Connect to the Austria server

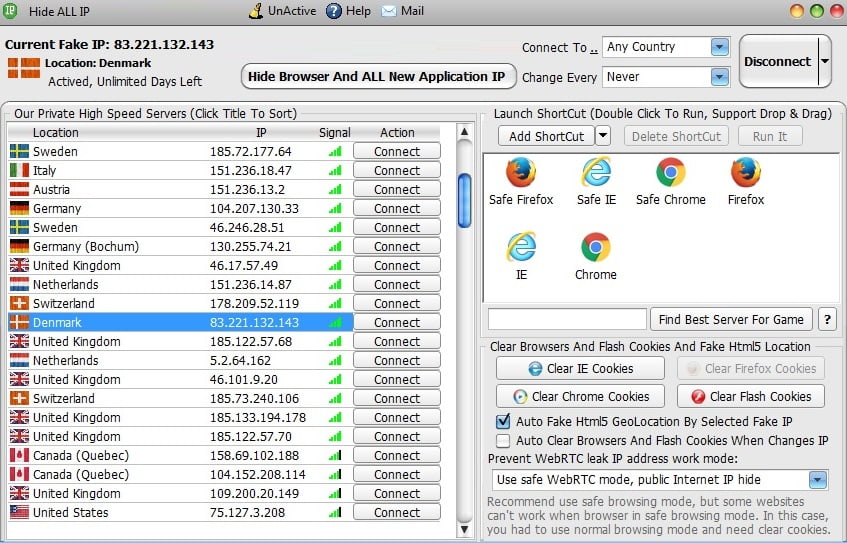click(x=397, y=189)
